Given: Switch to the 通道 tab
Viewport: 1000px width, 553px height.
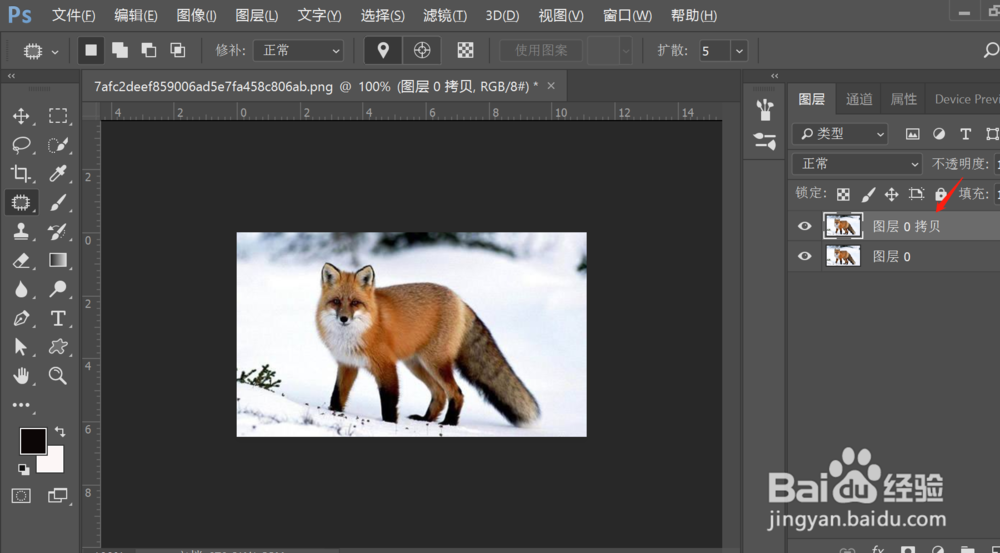Looking at the screenshot, I should click(x=859, y=99).
